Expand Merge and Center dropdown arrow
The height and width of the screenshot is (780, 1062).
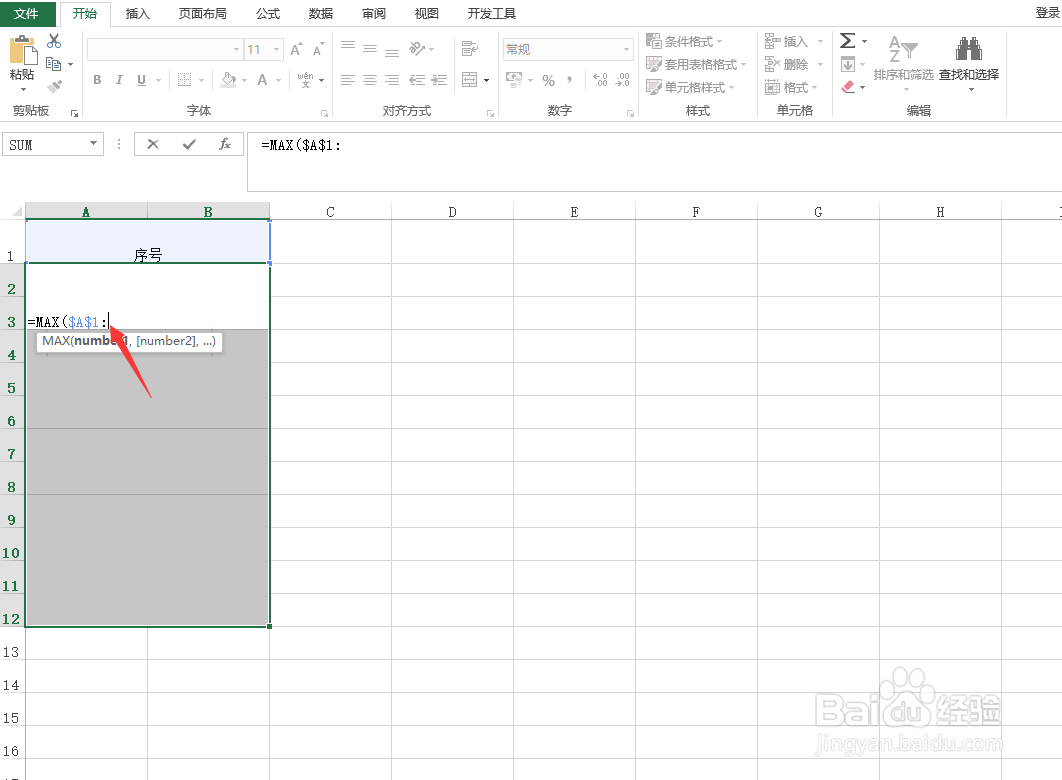pos(487,81)
